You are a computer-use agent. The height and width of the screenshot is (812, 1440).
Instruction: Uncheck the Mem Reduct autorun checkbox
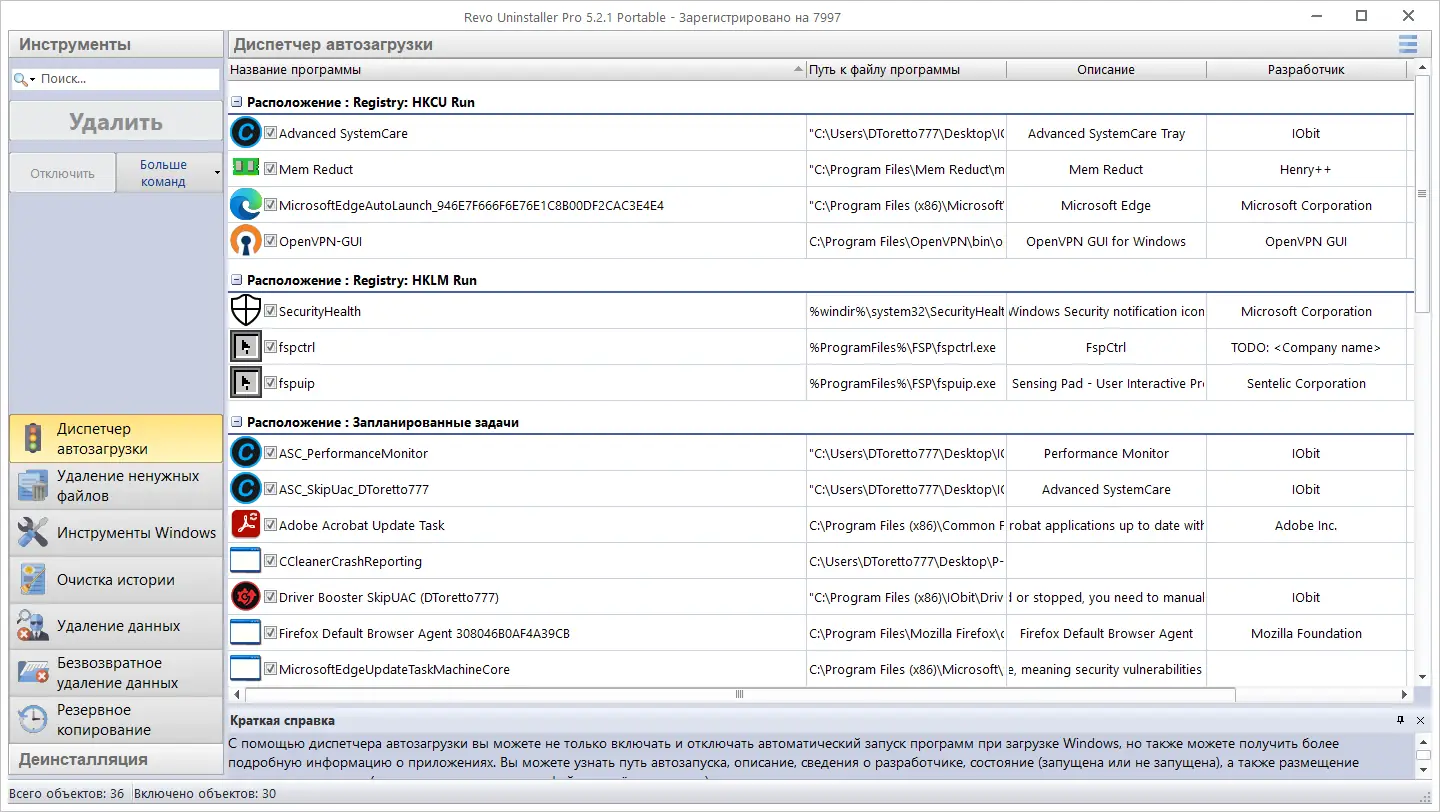tap(270, 169)
